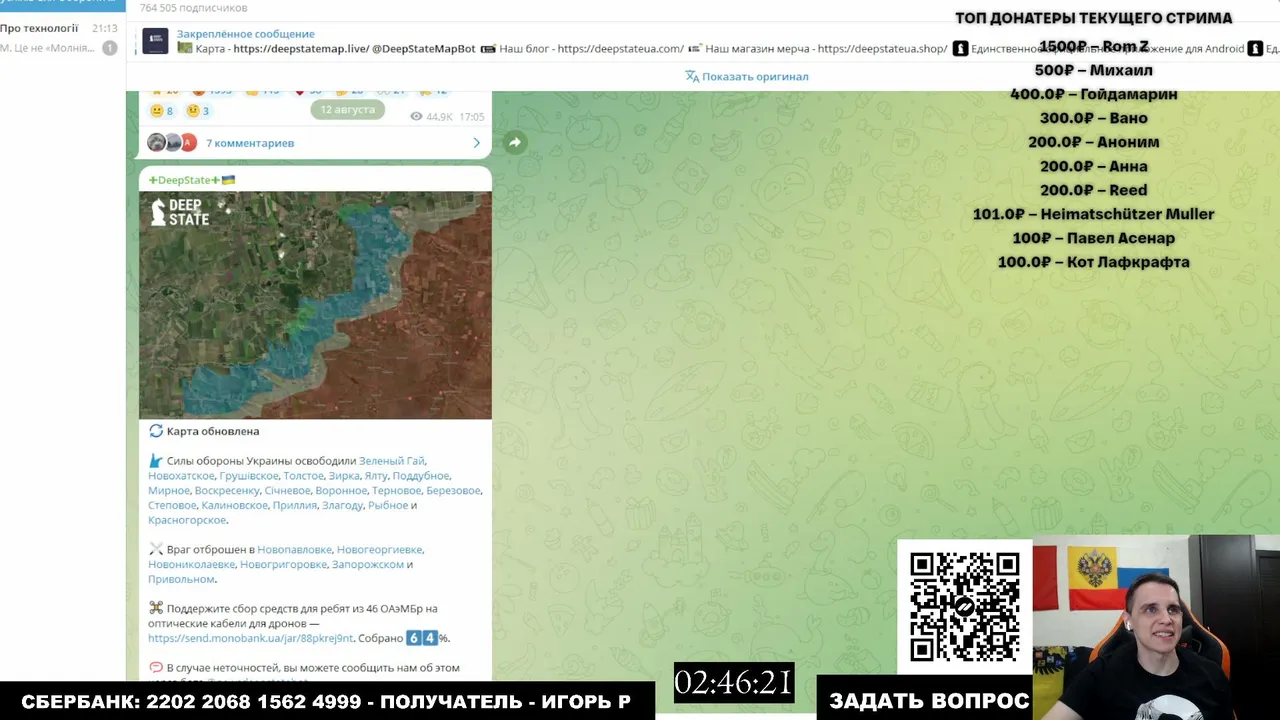Open the Воронное link
Viewport: 1280px width, 720px height.
341,491
